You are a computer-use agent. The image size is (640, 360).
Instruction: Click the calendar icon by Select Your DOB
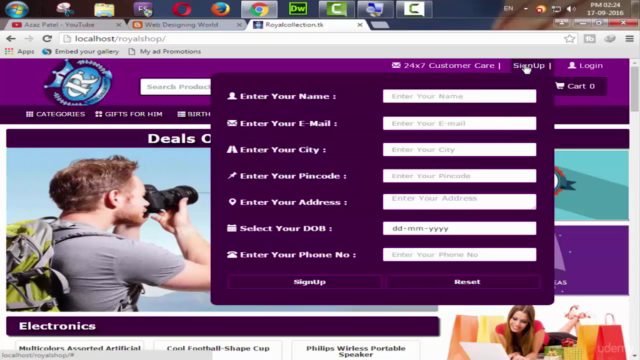pos(231,228)
